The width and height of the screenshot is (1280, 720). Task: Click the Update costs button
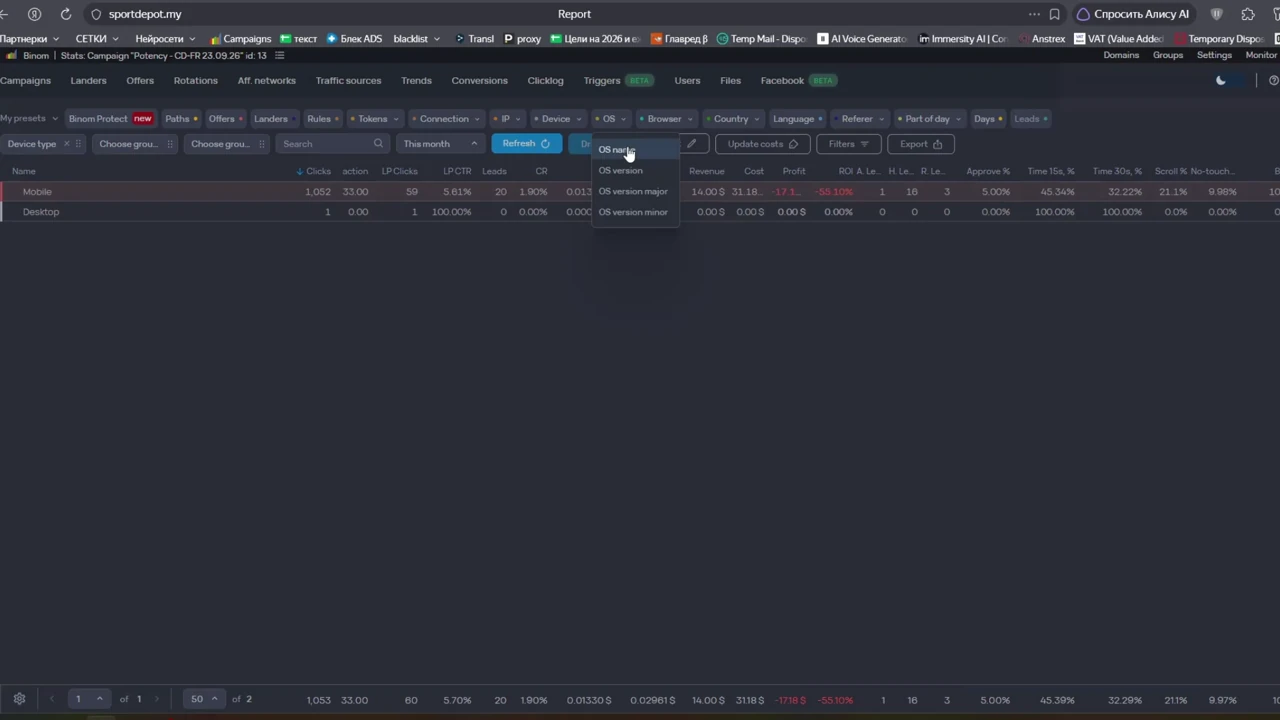click(x=762, y=144)
